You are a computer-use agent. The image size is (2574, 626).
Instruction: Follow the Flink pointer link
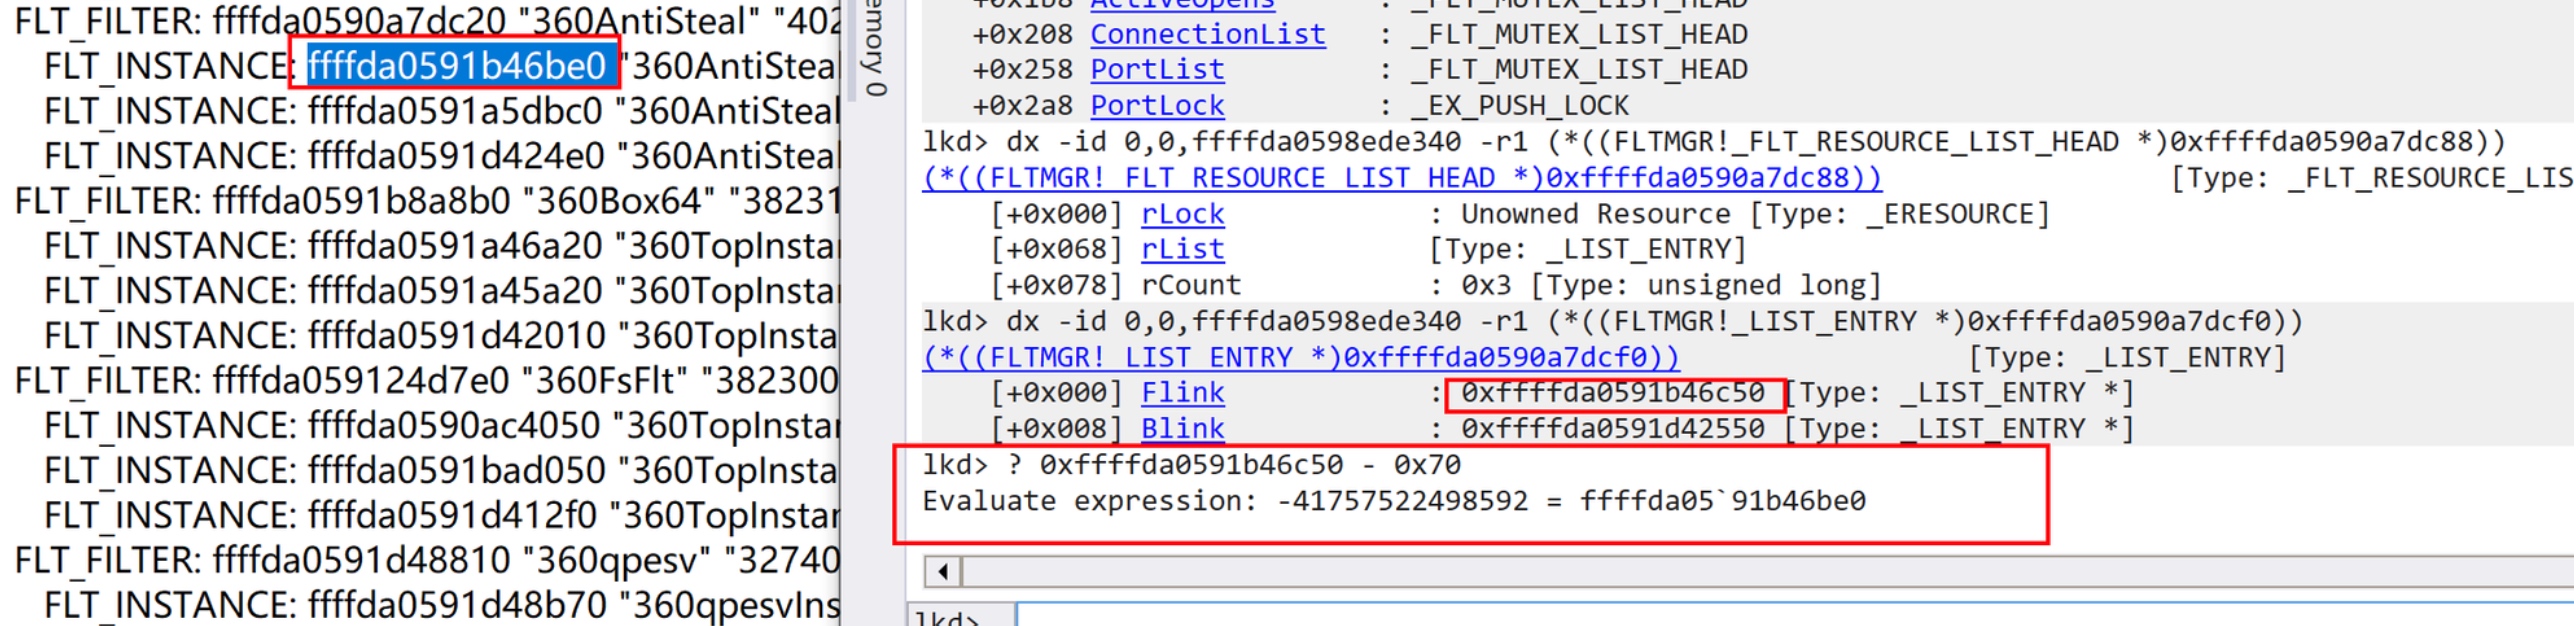click(x=1182, y=393)
